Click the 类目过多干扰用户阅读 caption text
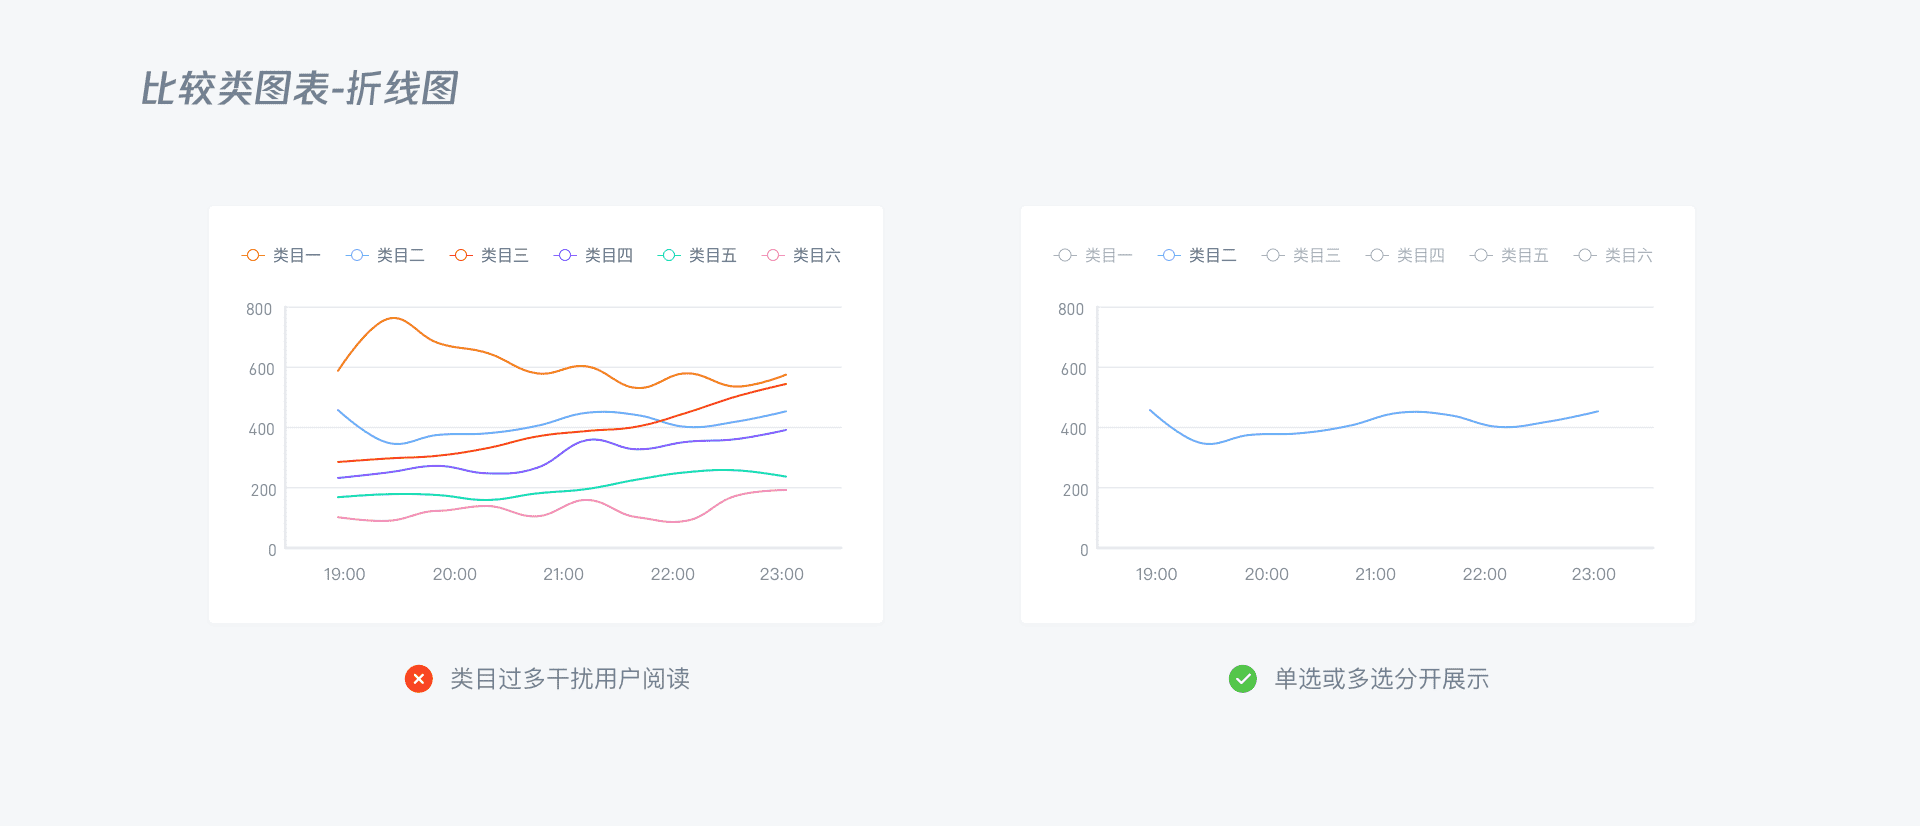Image resolution: width=1920 pixels, height=826 pixels. [x=570, y=679]
